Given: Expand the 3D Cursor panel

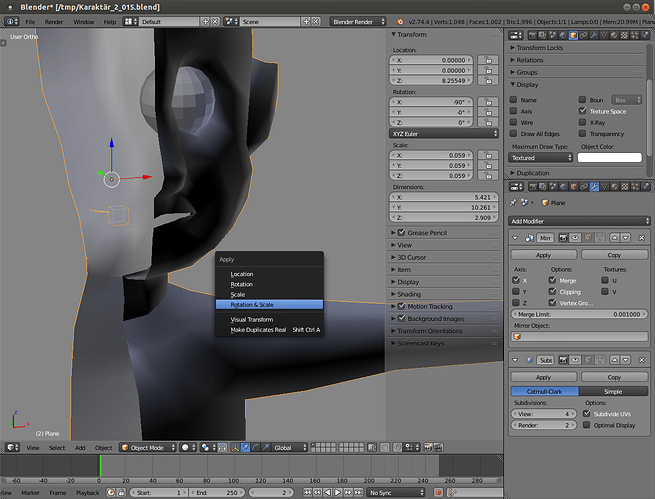Looking at the screenshot, I should (x=411, y=257).
